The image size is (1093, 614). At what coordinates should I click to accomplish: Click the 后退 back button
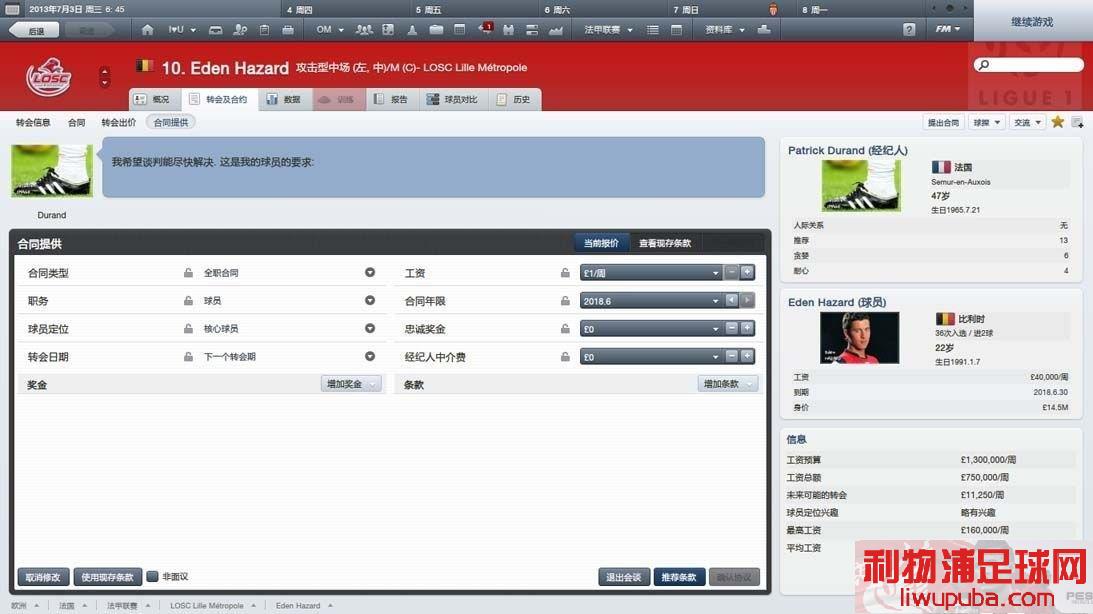33,30
